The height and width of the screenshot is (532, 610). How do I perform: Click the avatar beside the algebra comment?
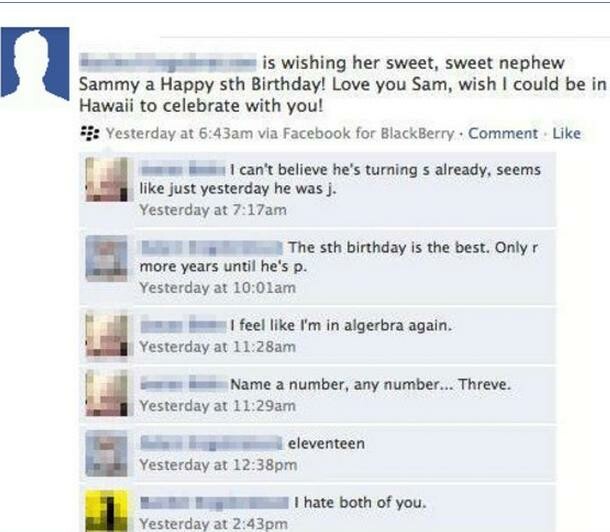coord(107,334)
